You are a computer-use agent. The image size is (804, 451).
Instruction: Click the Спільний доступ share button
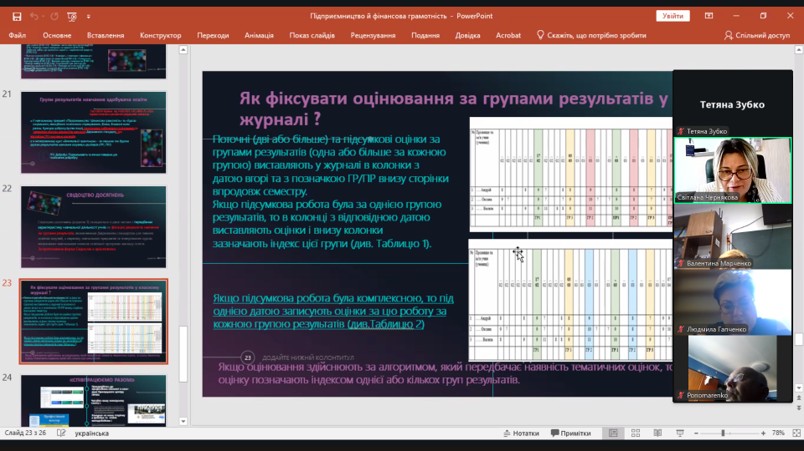[757, 35]
